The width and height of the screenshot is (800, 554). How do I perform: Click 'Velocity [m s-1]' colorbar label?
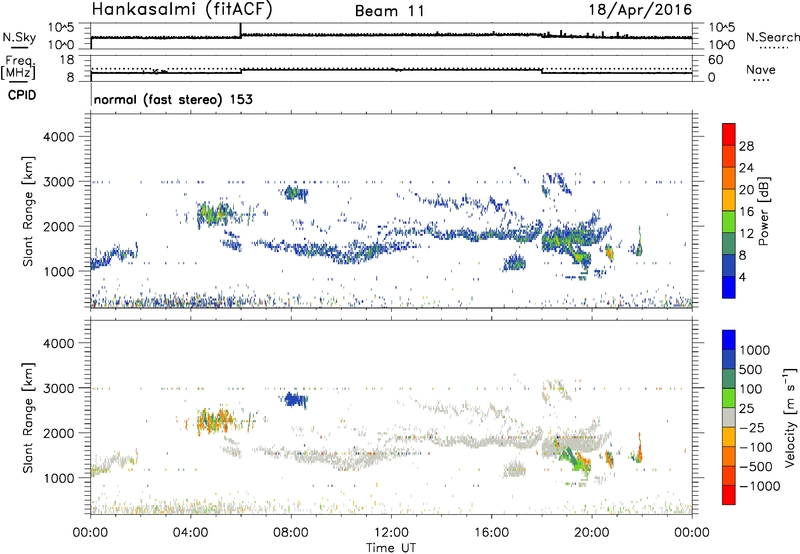coord(790,417)
